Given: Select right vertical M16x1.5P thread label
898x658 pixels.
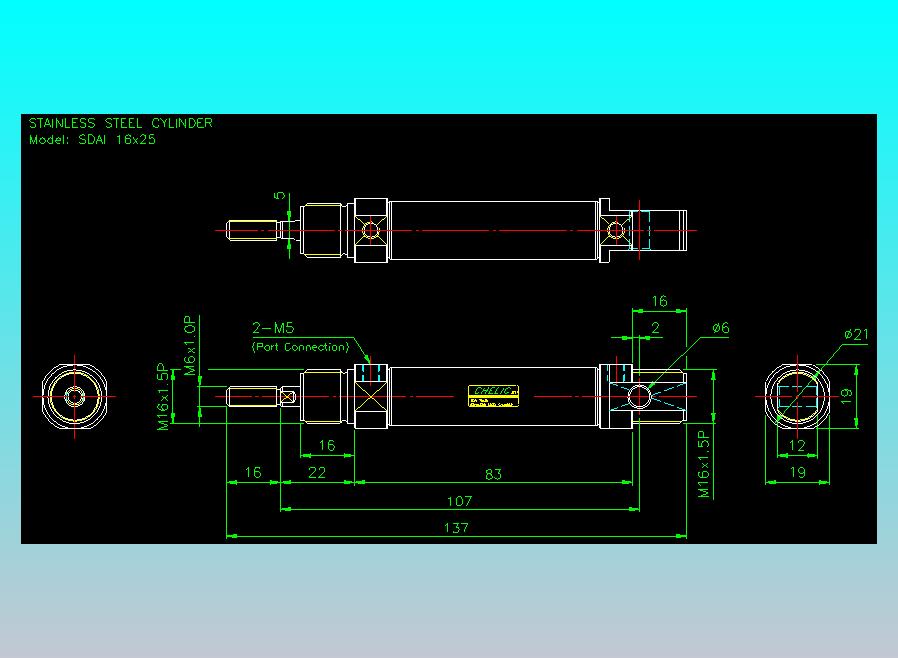Looking at the screenshot, I should [704, 464].
